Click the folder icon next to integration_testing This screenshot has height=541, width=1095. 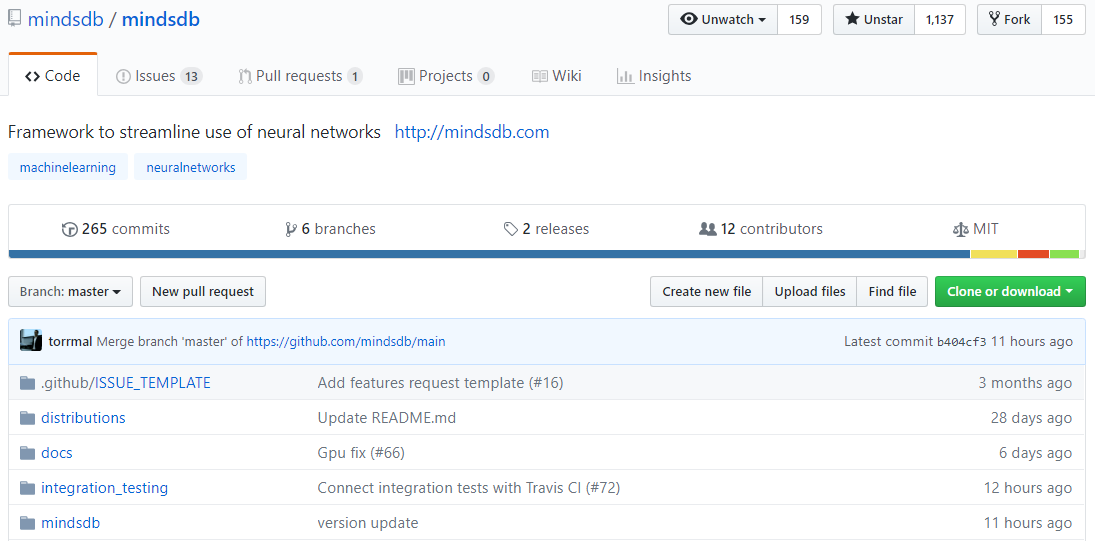[27, 487]
